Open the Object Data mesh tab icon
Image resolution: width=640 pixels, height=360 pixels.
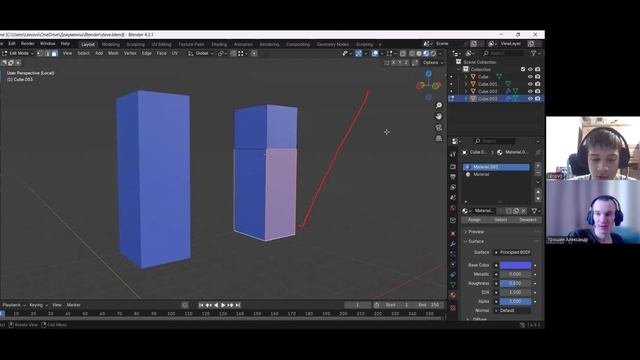[453, 284]
